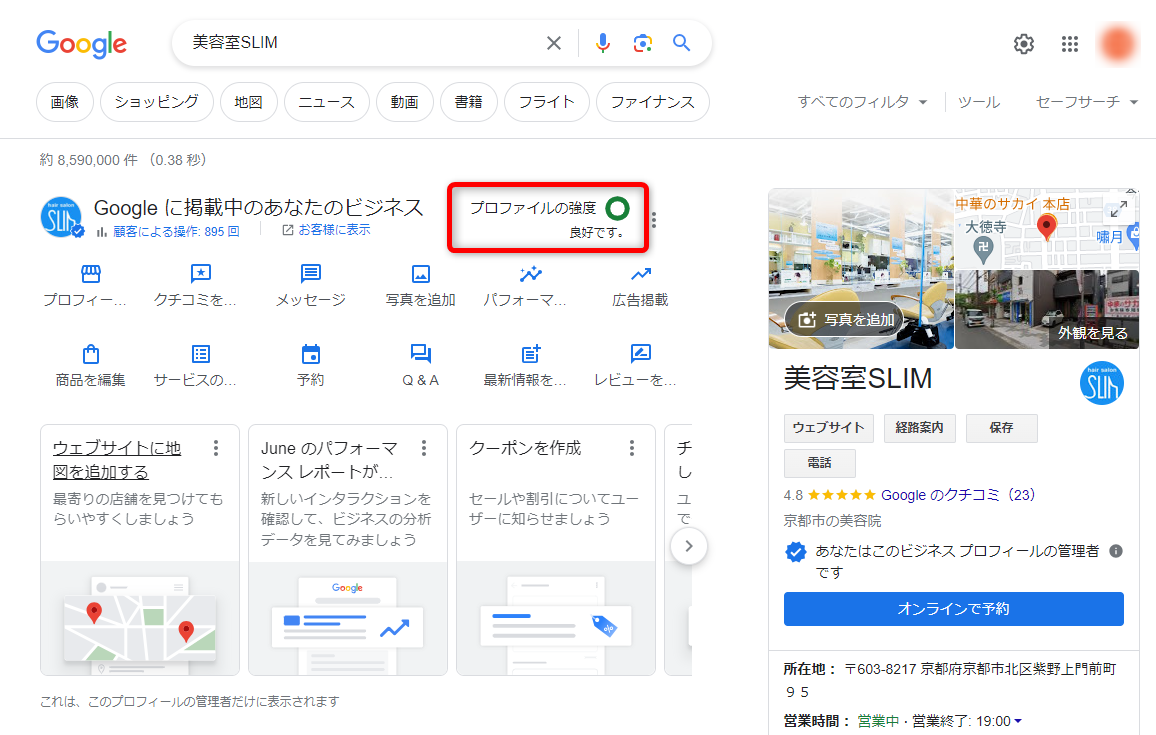The height and width of the screenshot is (735, 1156).
Task: Open the サービスの… list icon
Action: [201, 354]
